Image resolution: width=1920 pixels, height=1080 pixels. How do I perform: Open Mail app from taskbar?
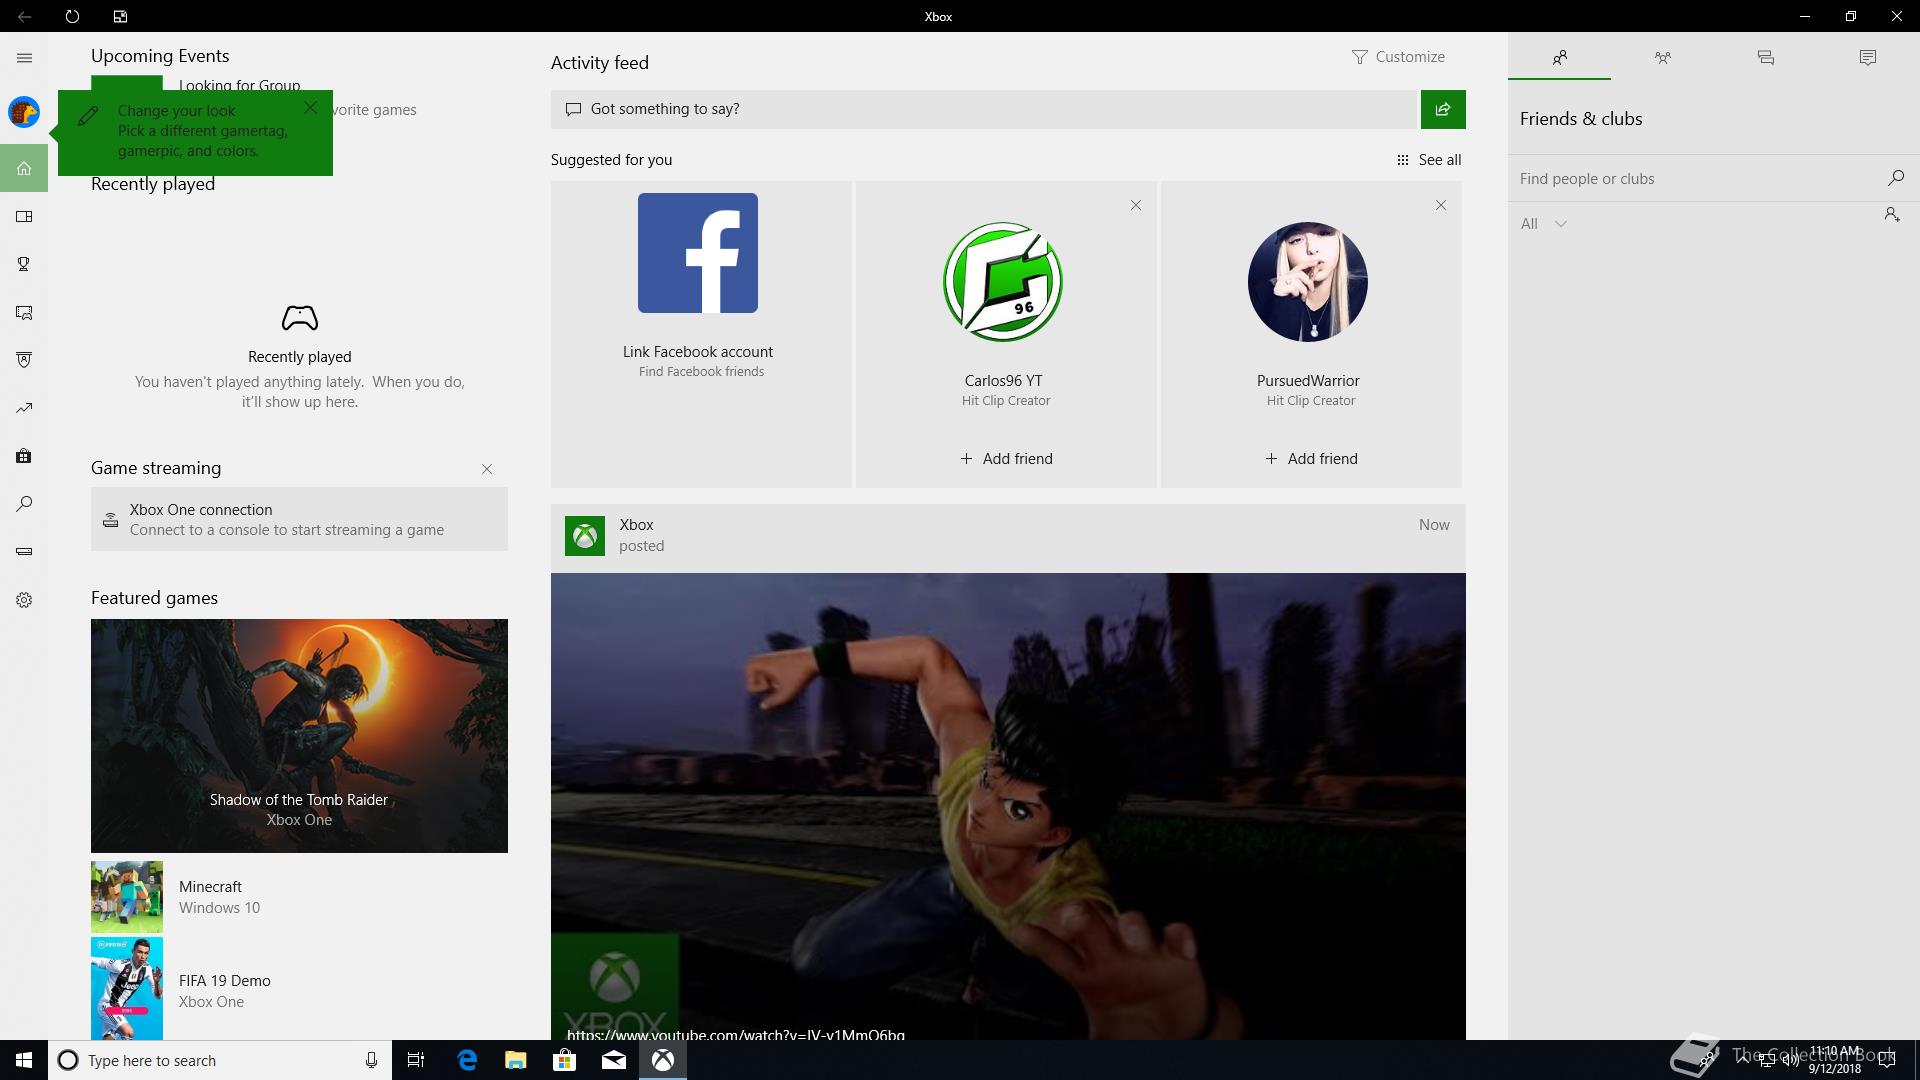pyautogui.click(x=614, y=1060)
